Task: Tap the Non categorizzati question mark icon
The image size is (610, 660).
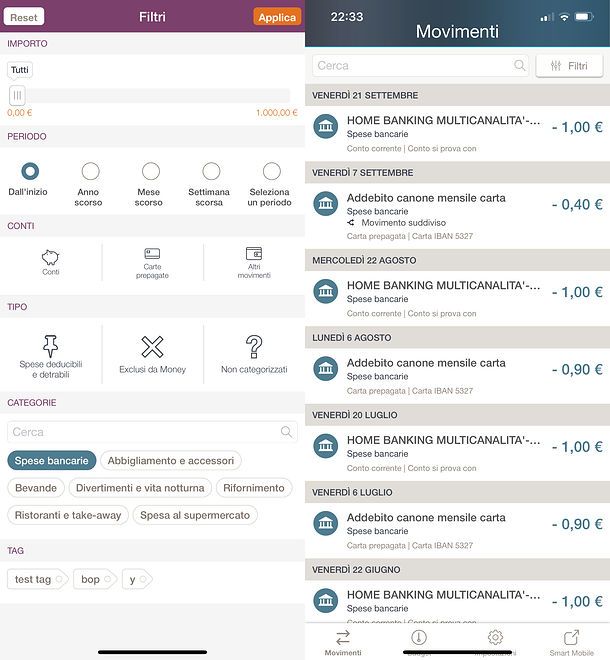Action: 254,347
